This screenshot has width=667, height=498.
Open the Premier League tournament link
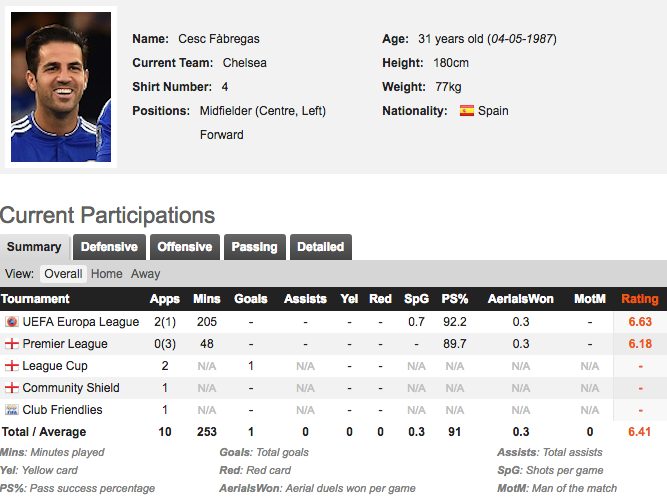click(x=65, y=344)
